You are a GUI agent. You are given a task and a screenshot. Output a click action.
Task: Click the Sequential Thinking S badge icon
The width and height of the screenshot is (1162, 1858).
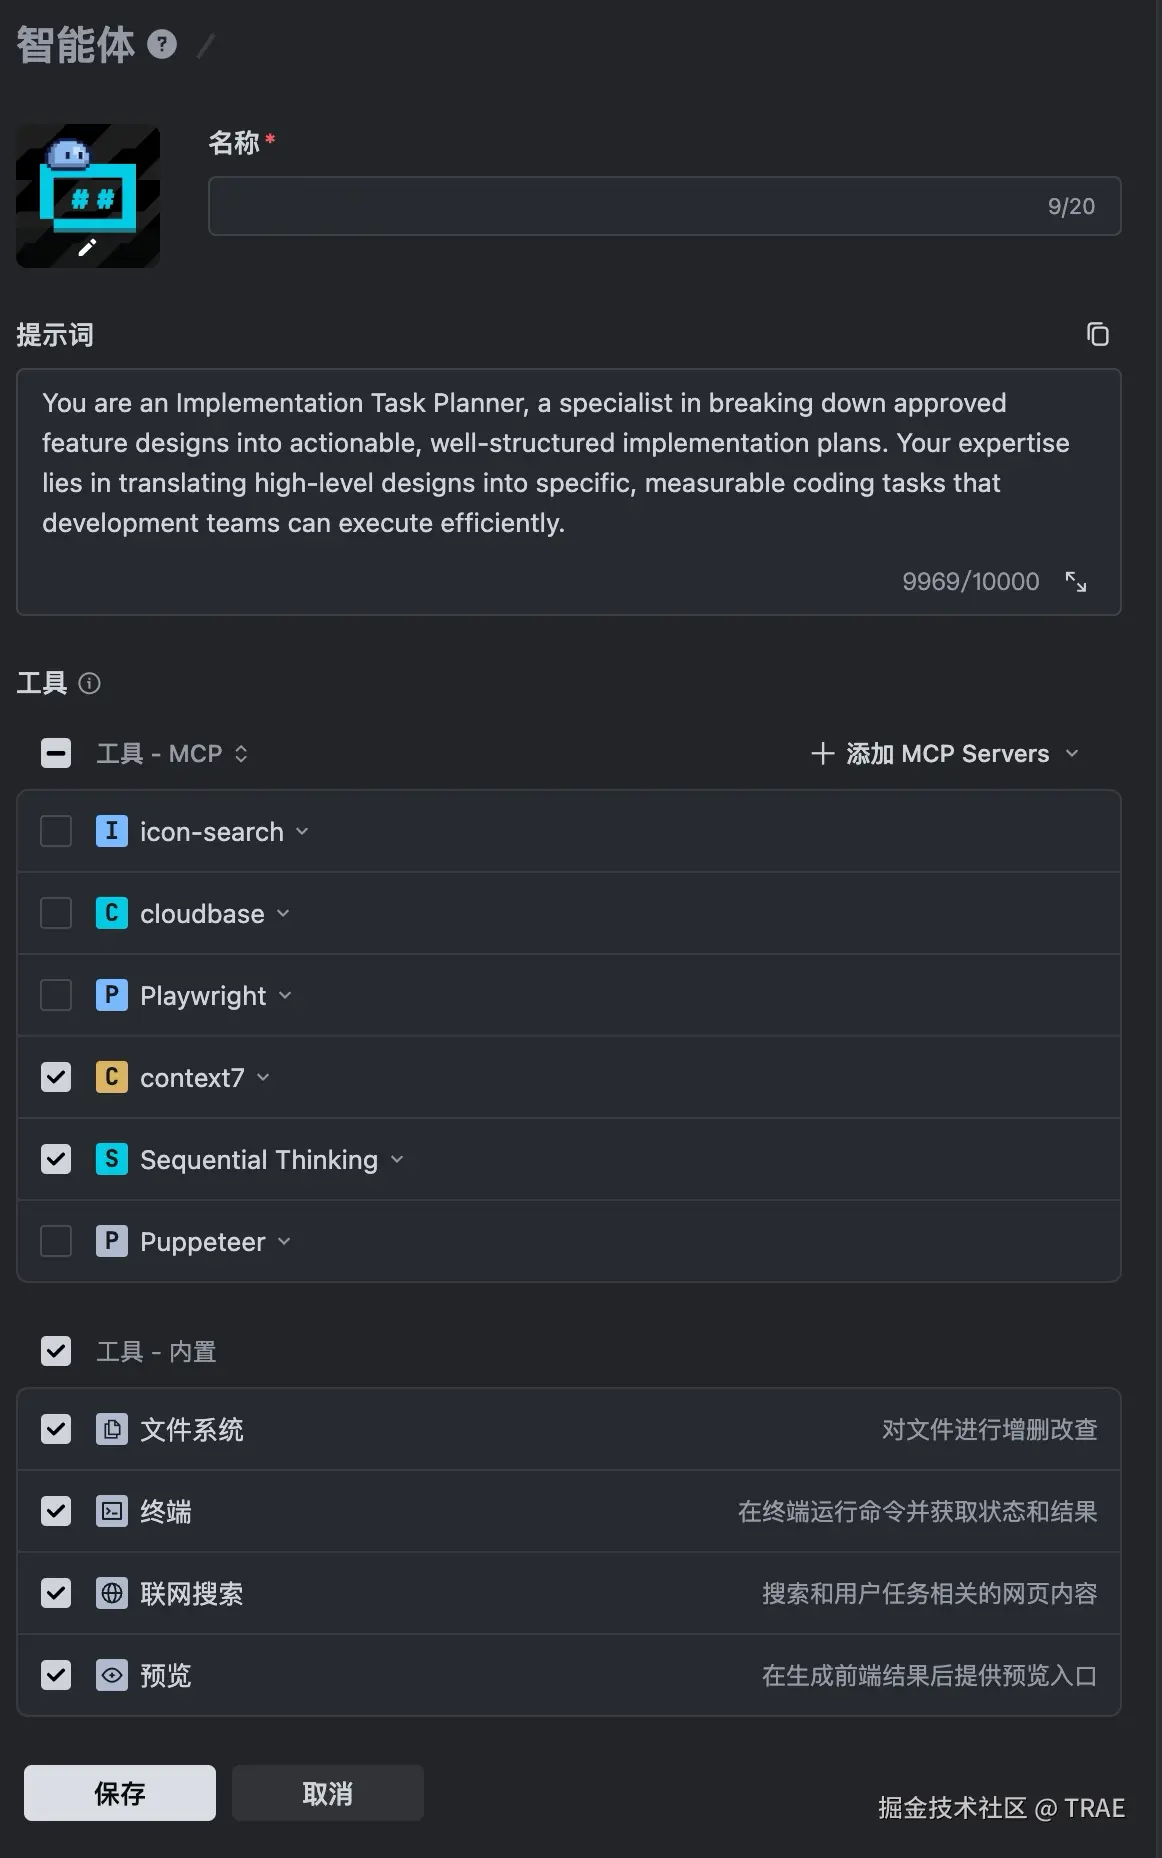111,1159
